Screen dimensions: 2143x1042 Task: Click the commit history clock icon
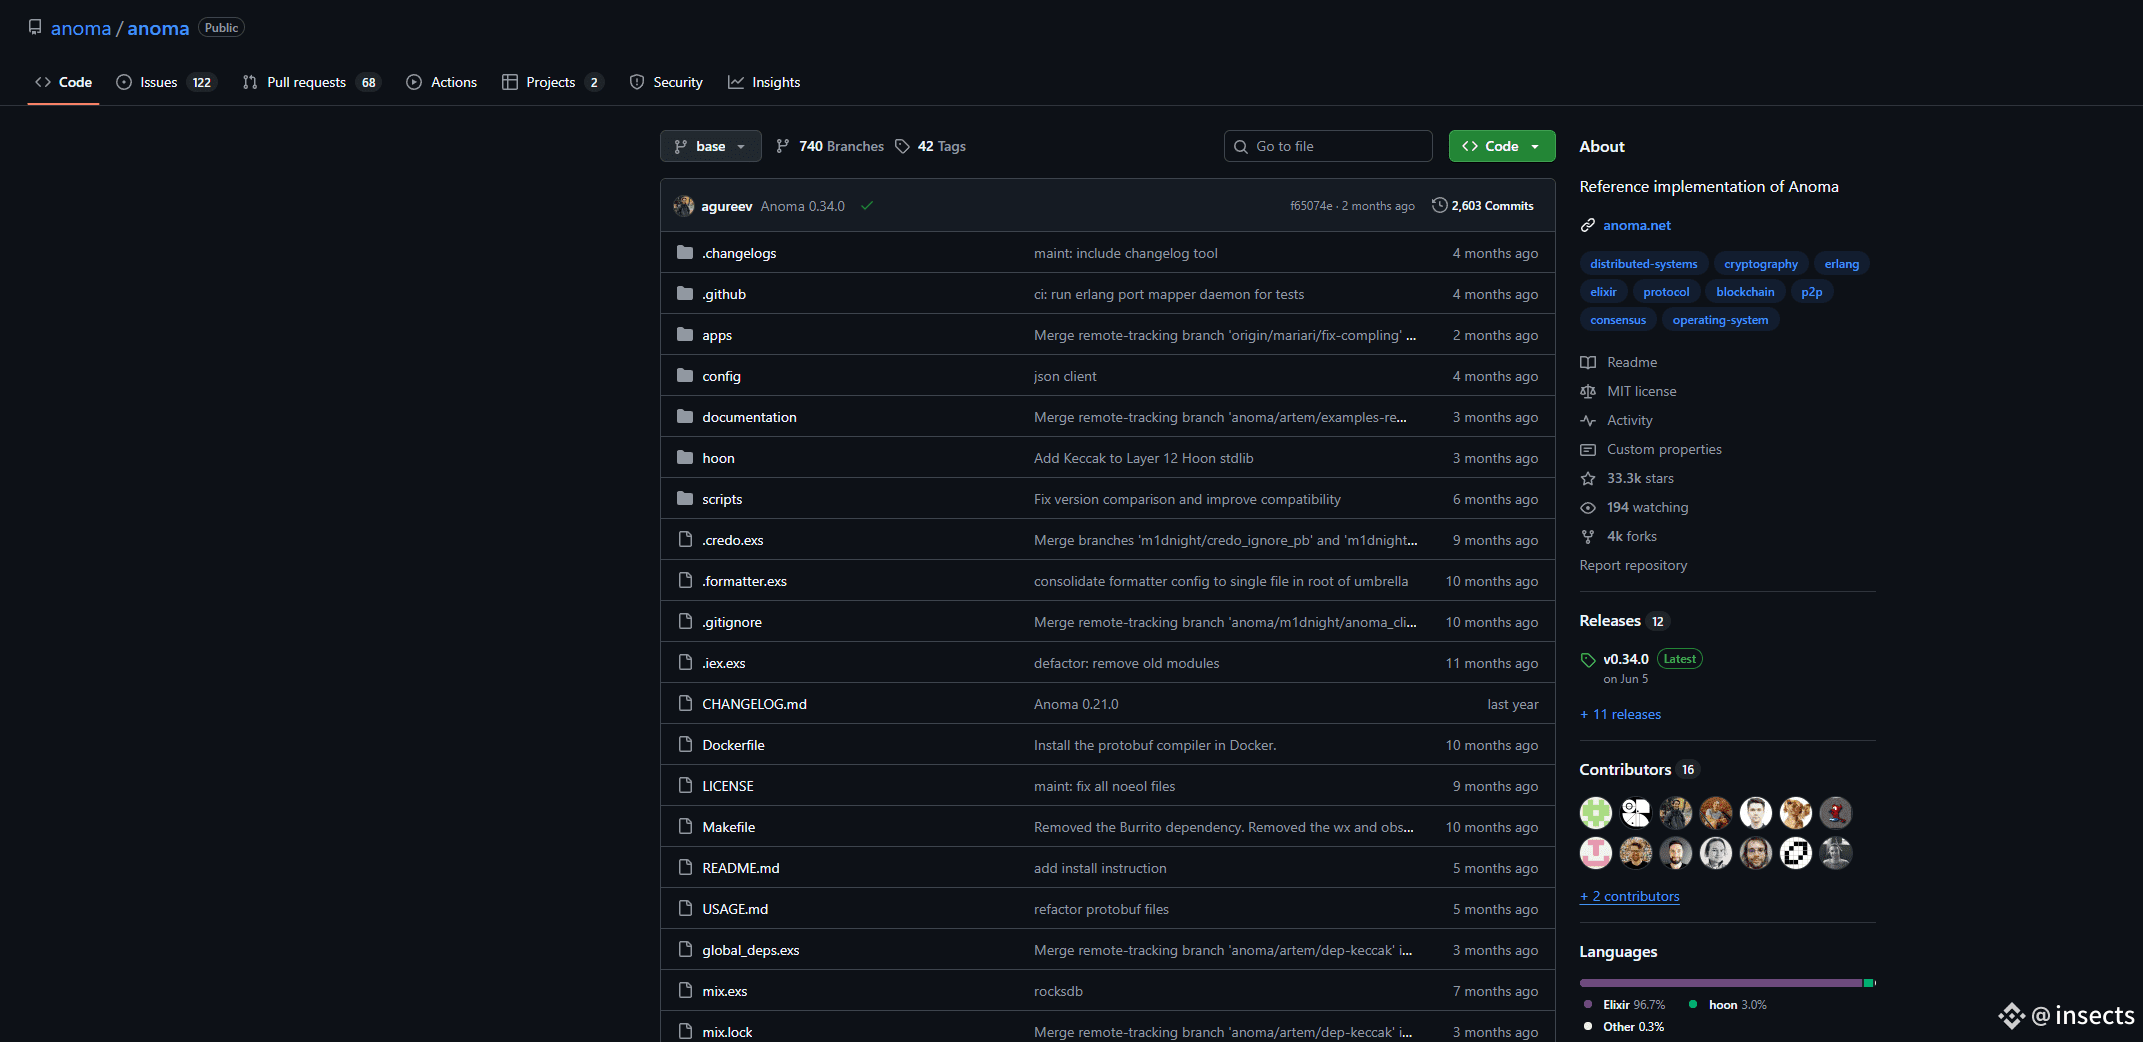coord(1439,205)
